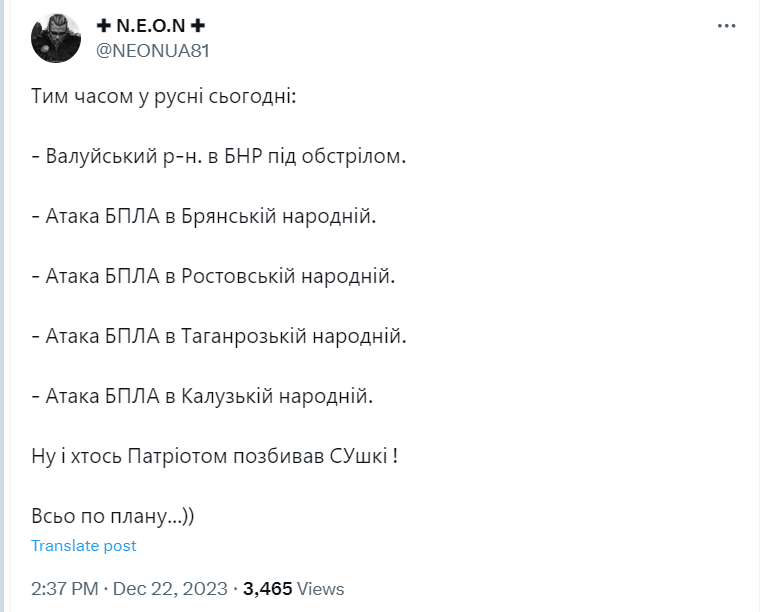Open the @NEONUA81 handle link
Image resolution: width=767 pixels, height=612 pixels.
(153, 50)
